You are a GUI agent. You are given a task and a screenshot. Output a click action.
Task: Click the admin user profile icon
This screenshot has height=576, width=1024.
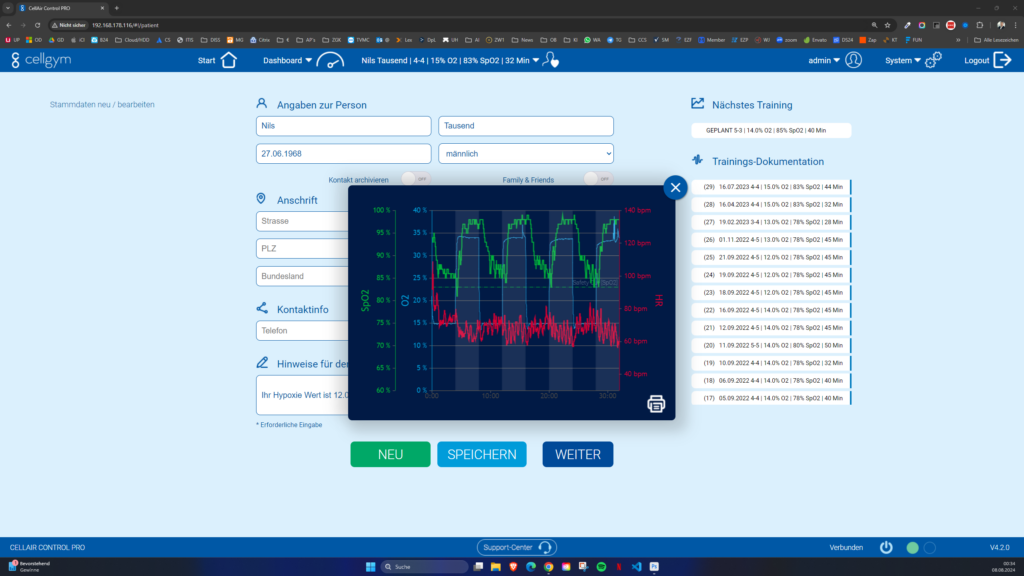[x=853, y=60]
